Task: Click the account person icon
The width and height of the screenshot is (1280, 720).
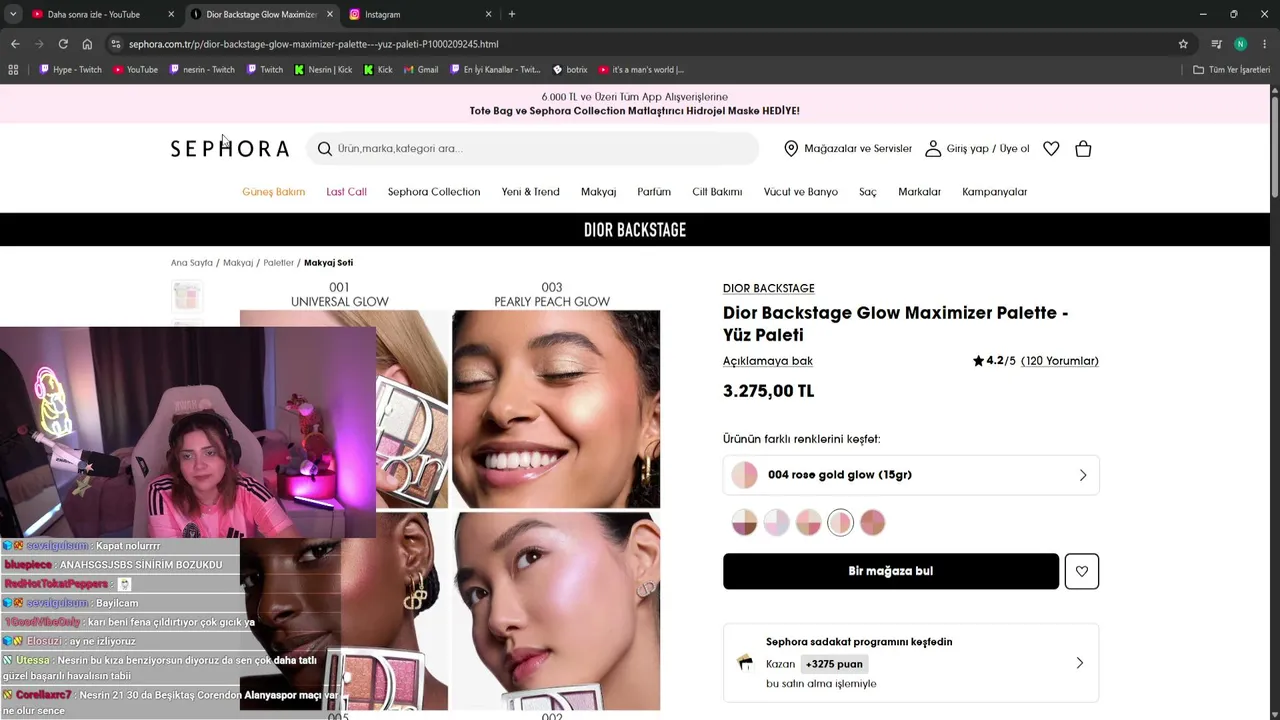Action: pyautogui.click(x=933, y=149)
